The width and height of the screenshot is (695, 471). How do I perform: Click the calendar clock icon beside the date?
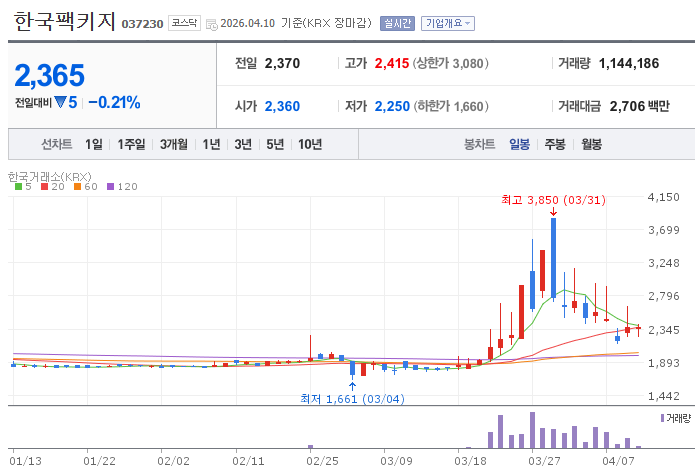click(212, 24)
